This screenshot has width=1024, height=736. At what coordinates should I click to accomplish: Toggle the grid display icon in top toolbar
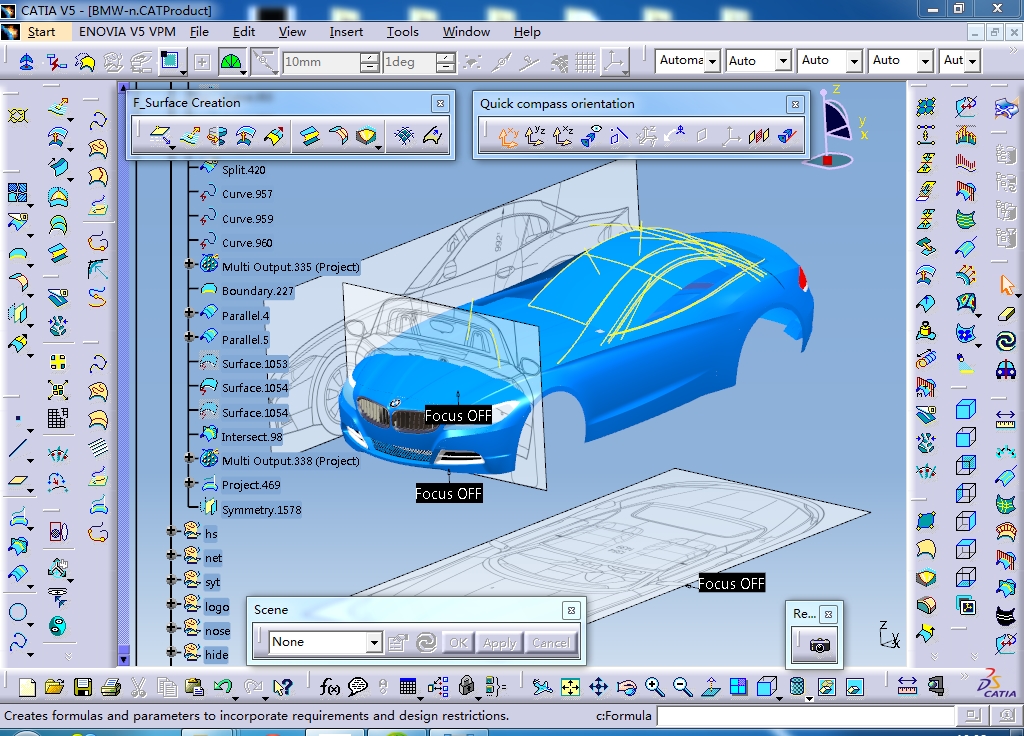tap(585, 62)
